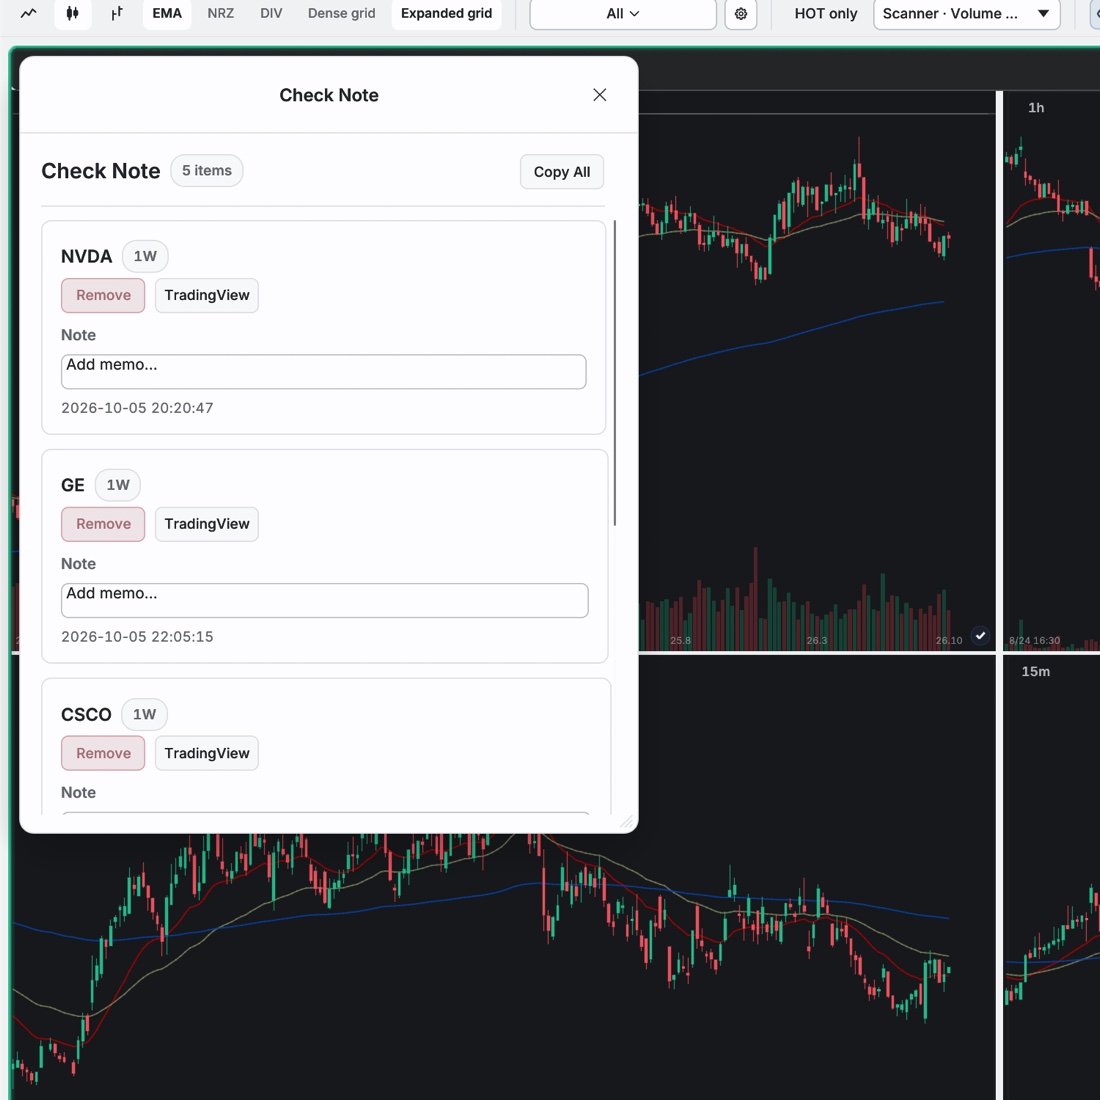Toggle the HOT only filter
This screenshot has width=1100, height=1100.
tap(826, 13)
